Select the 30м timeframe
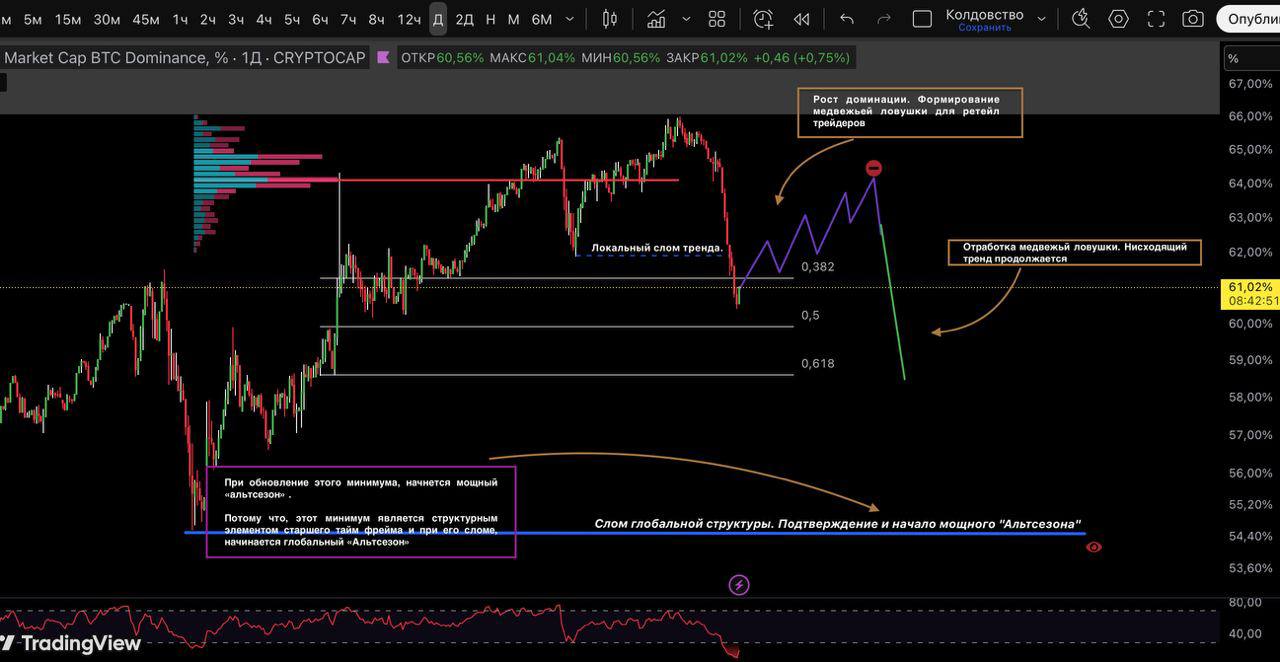 point(107,19)
